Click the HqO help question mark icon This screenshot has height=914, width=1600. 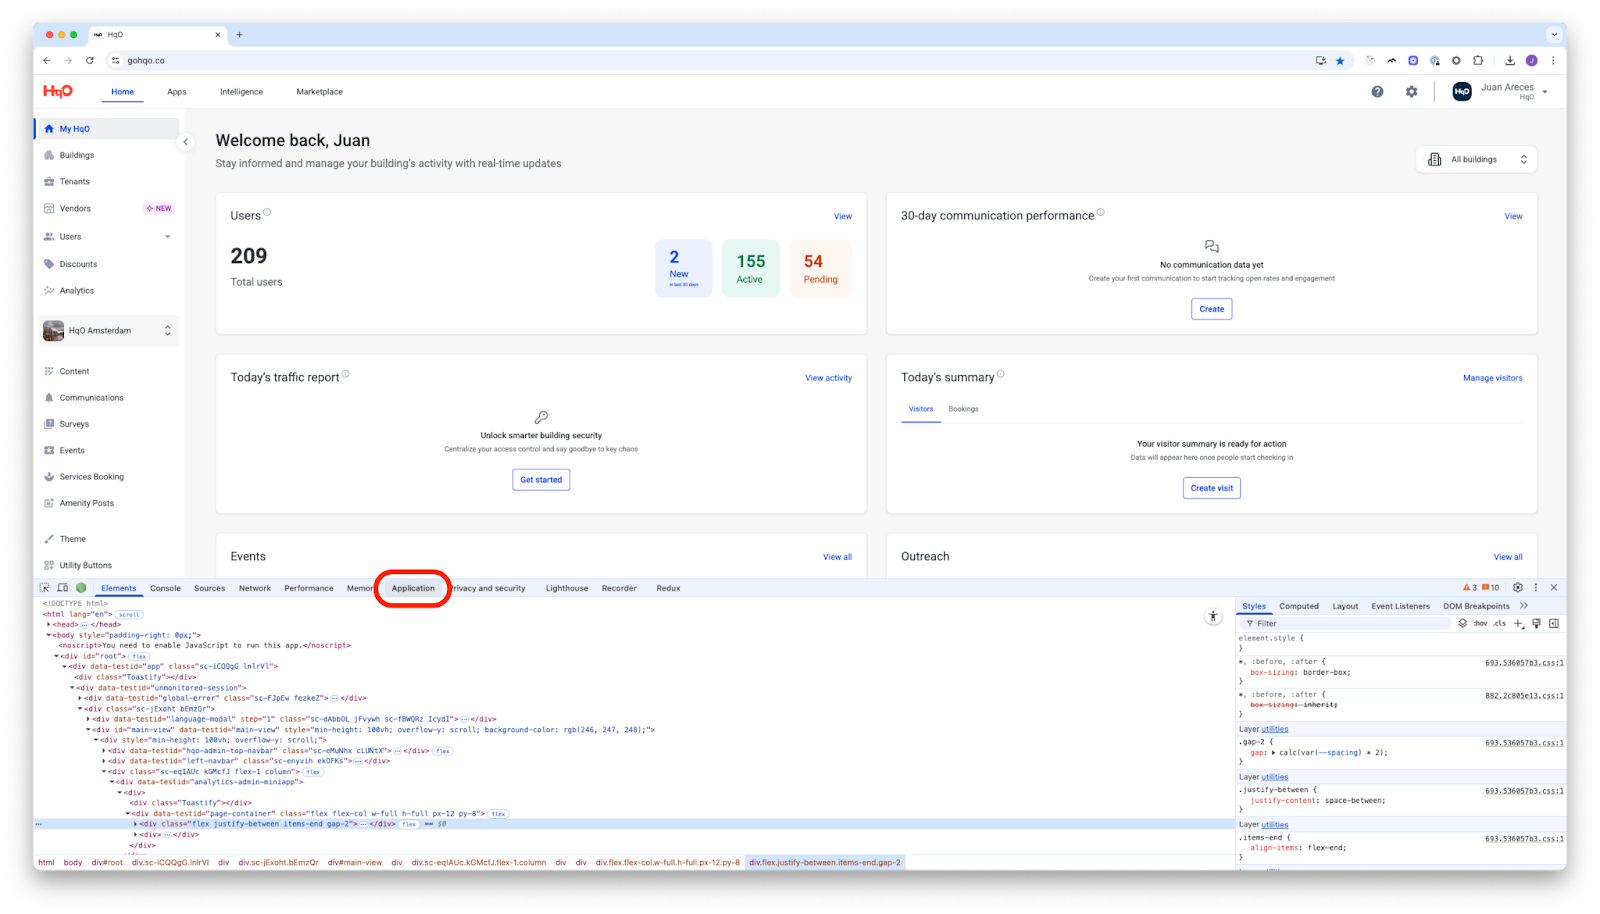tap(1377, 92)
